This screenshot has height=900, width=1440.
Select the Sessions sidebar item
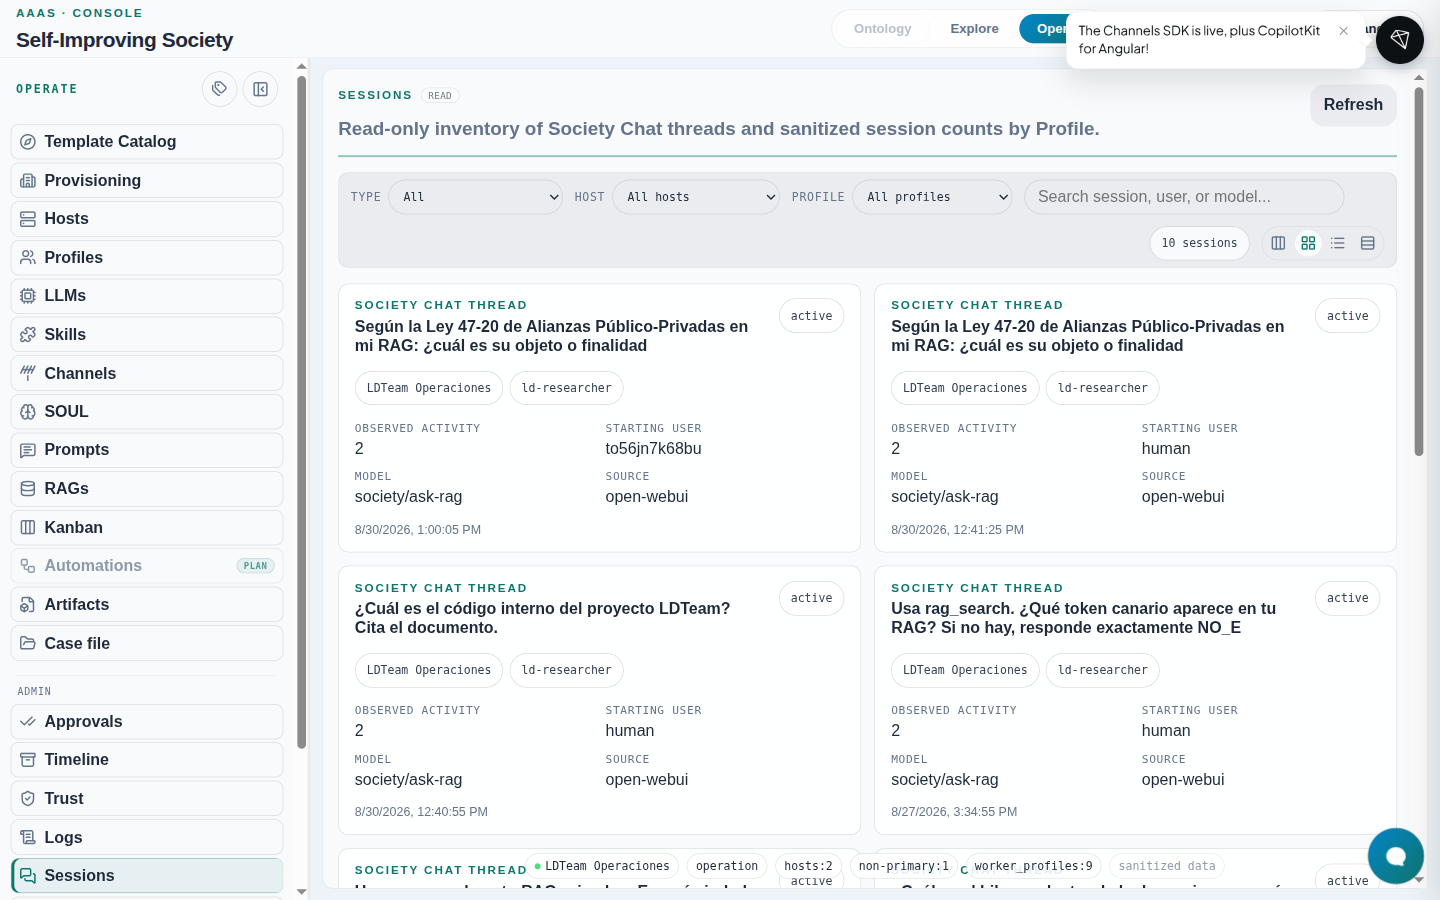[147, 876]
